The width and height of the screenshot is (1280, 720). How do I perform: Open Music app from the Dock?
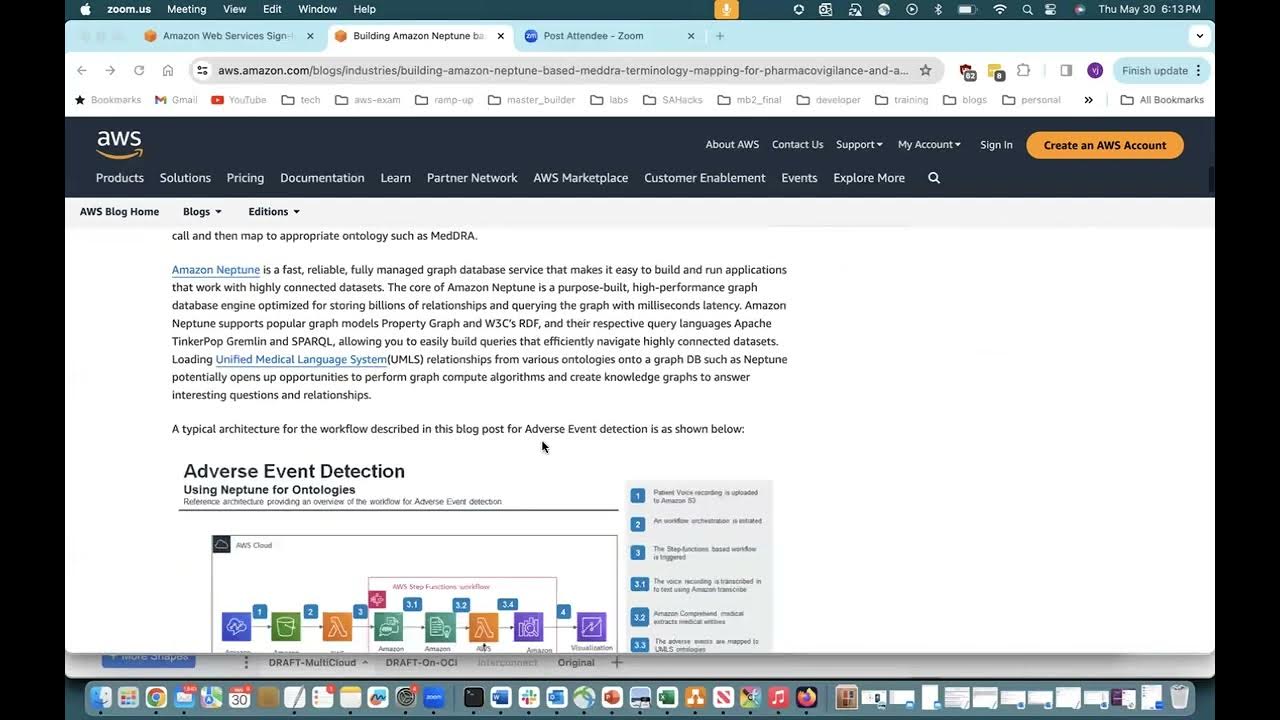click(779, 697)
